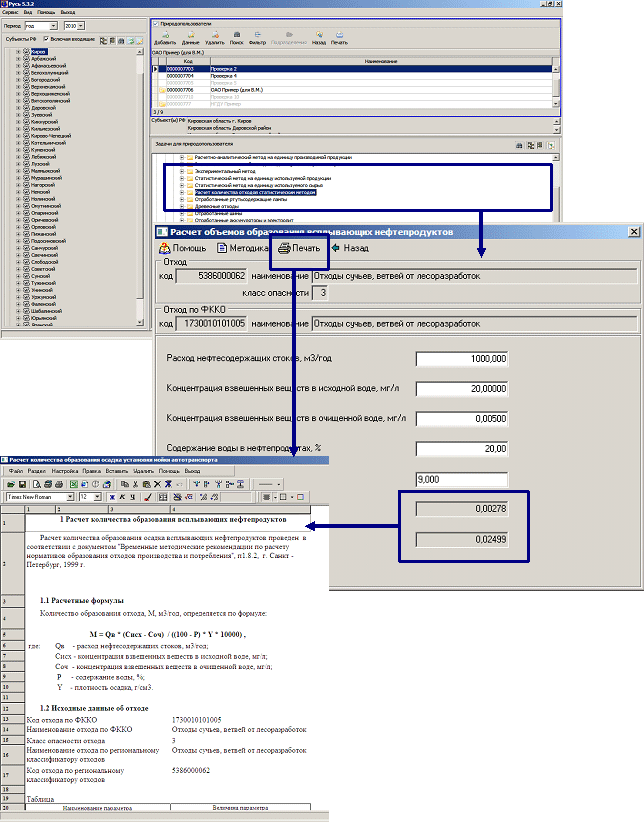Open Поиск (Search) from the toolbar
The height and width of the screenshot is (822, 644).
[235, 40]
